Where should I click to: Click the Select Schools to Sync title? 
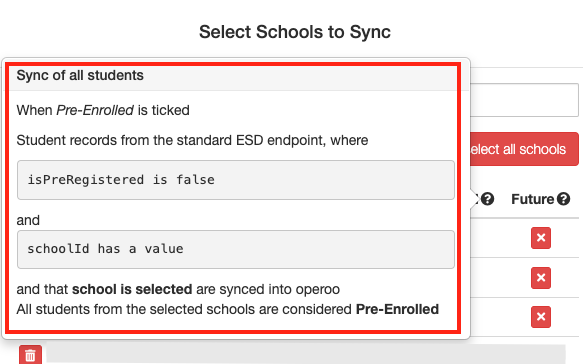[x=294, y=32]
